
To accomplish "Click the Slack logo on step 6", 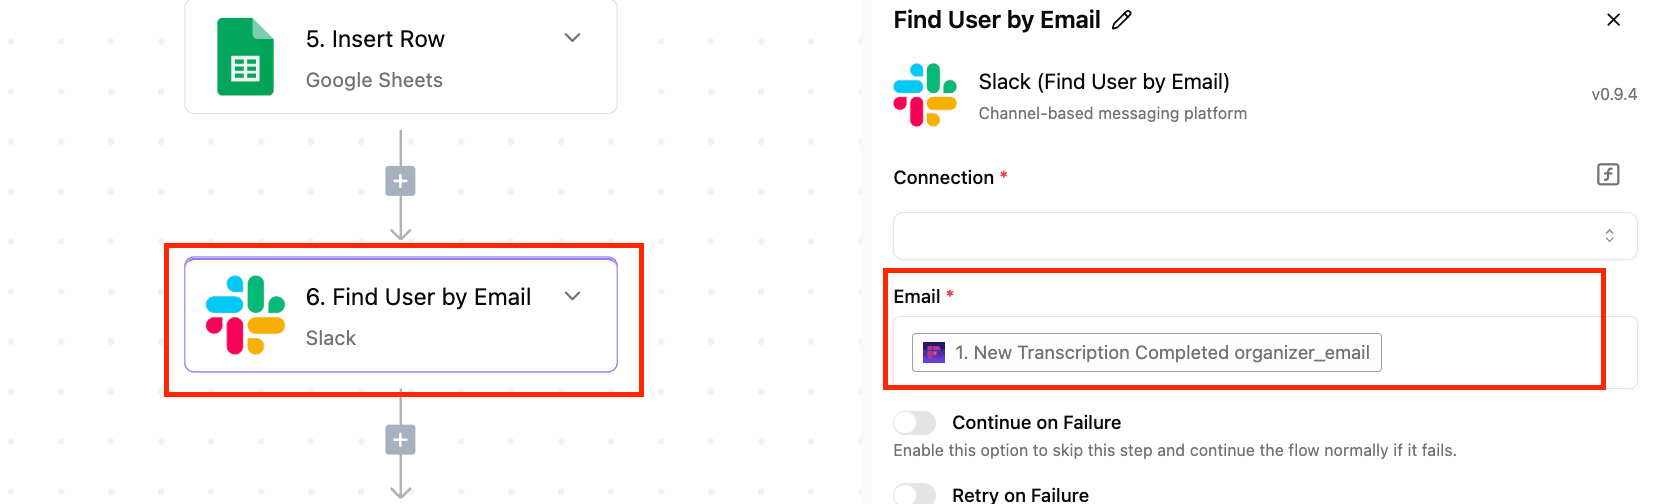I will point(245,315).
